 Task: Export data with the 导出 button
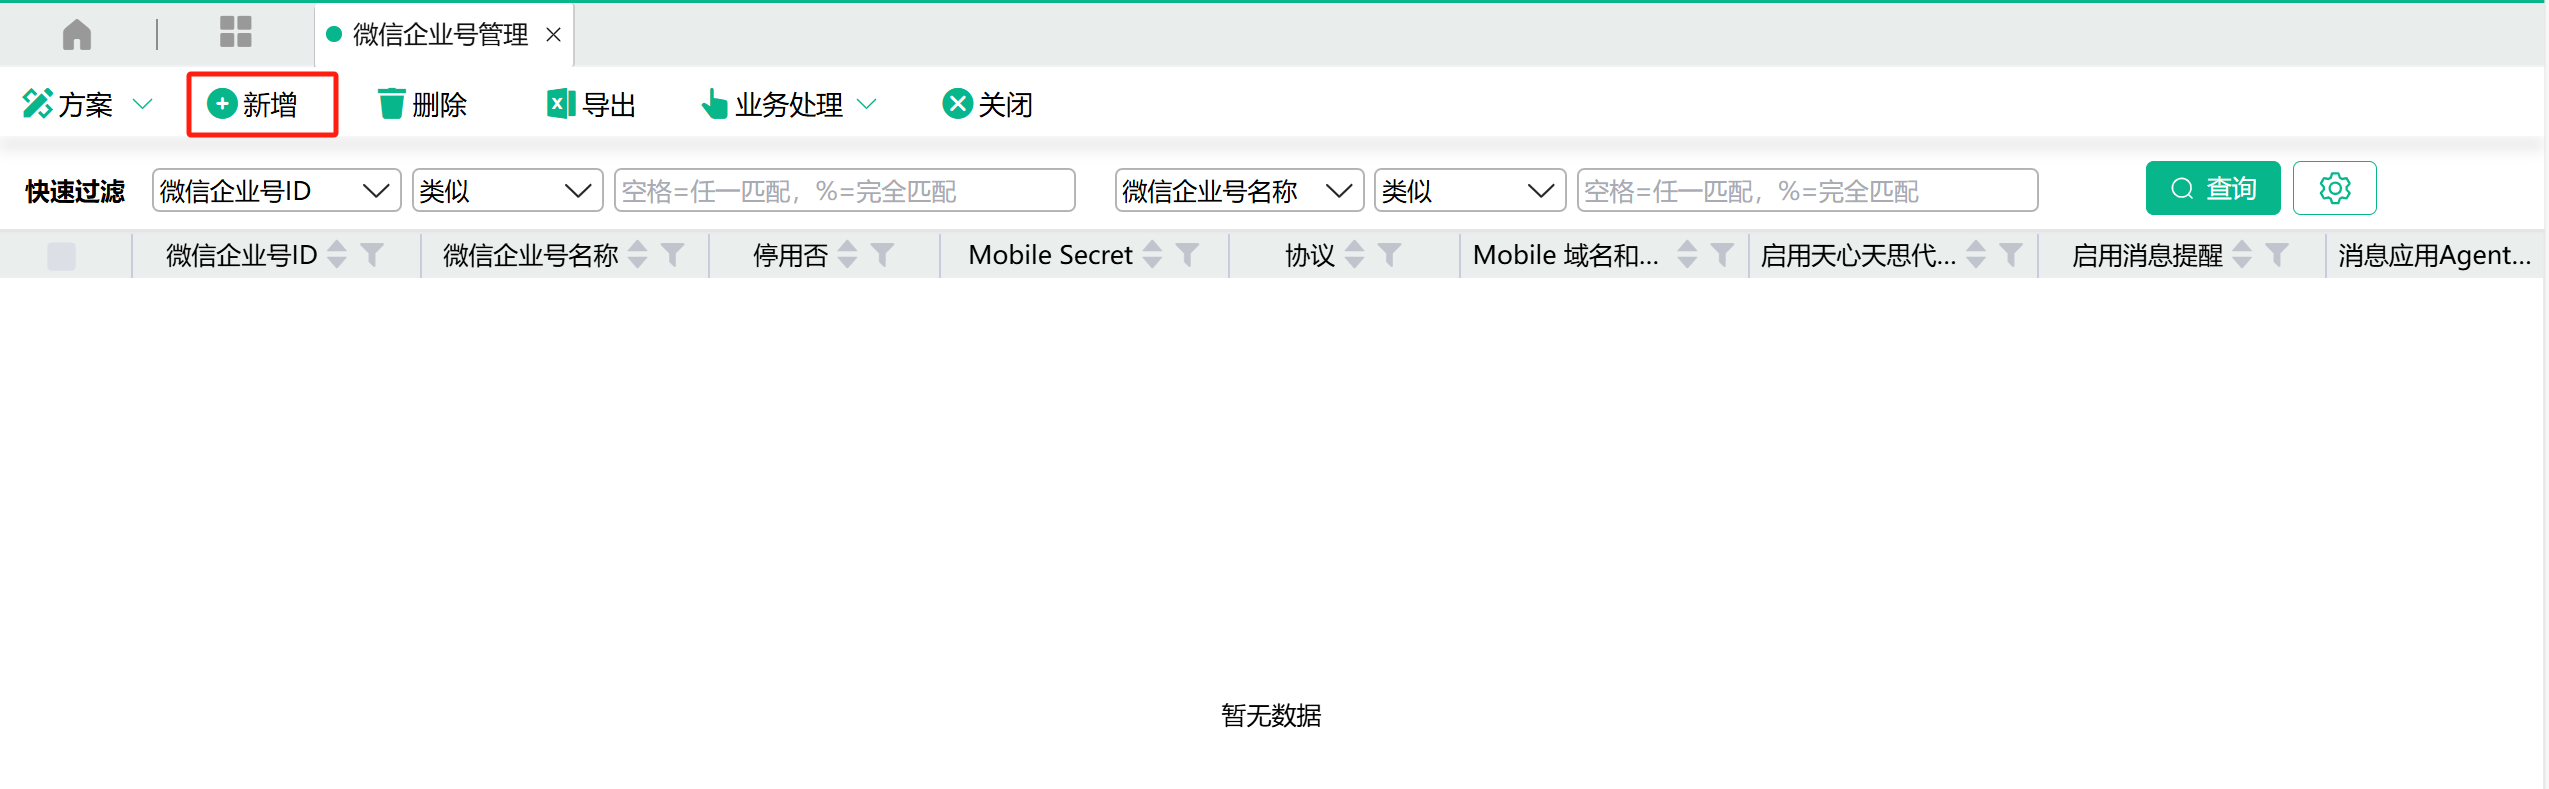click(591, 104)
